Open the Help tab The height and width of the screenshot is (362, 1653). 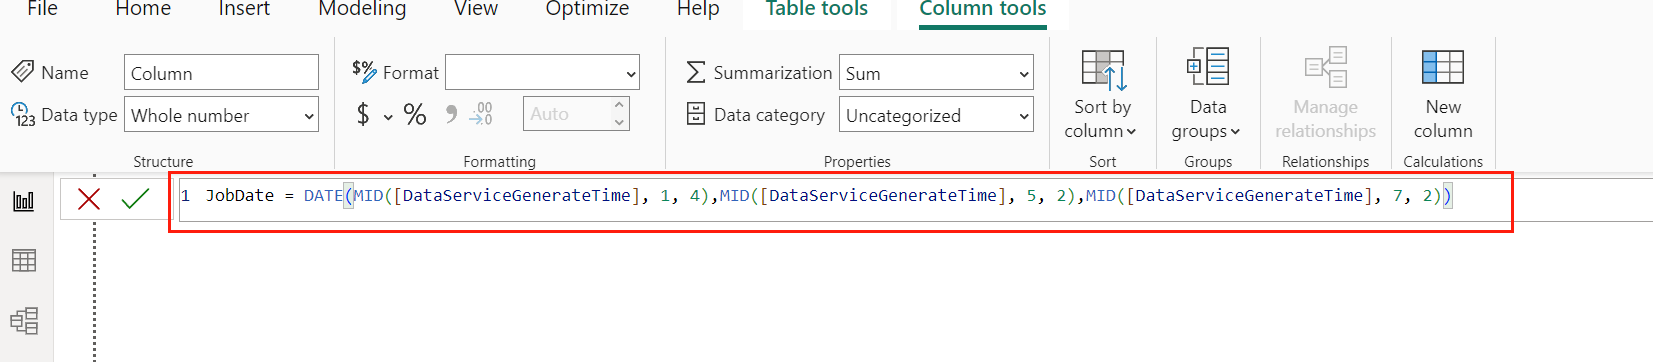point(698,9)
